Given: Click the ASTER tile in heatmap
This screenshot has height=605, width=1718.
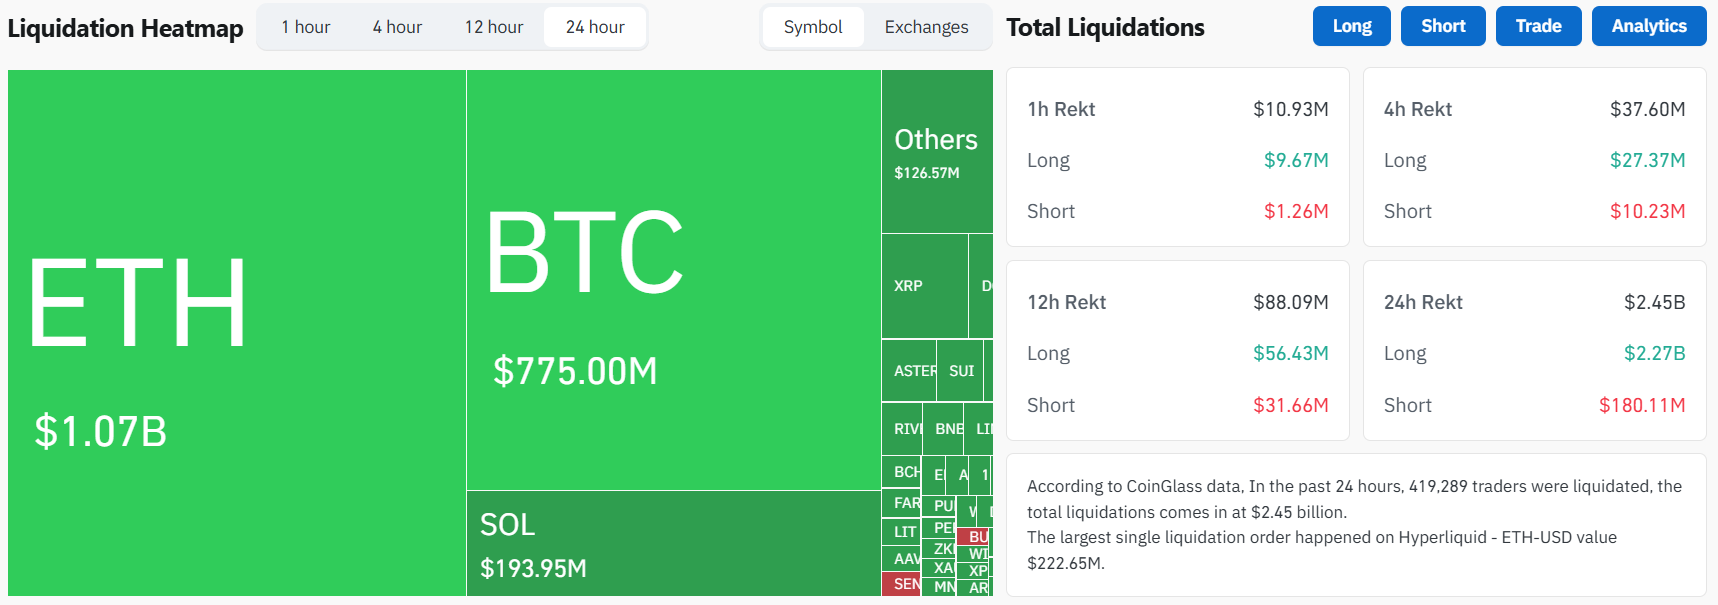Looking at the screenshot, I should pyautogui.click(x=909, y=371).
